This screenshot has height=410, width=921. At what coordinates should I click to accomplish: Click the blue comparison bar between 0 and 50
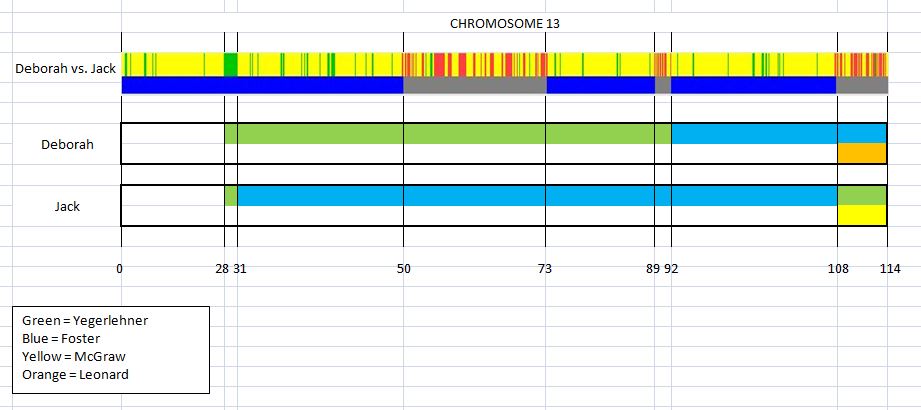[262, 86]
